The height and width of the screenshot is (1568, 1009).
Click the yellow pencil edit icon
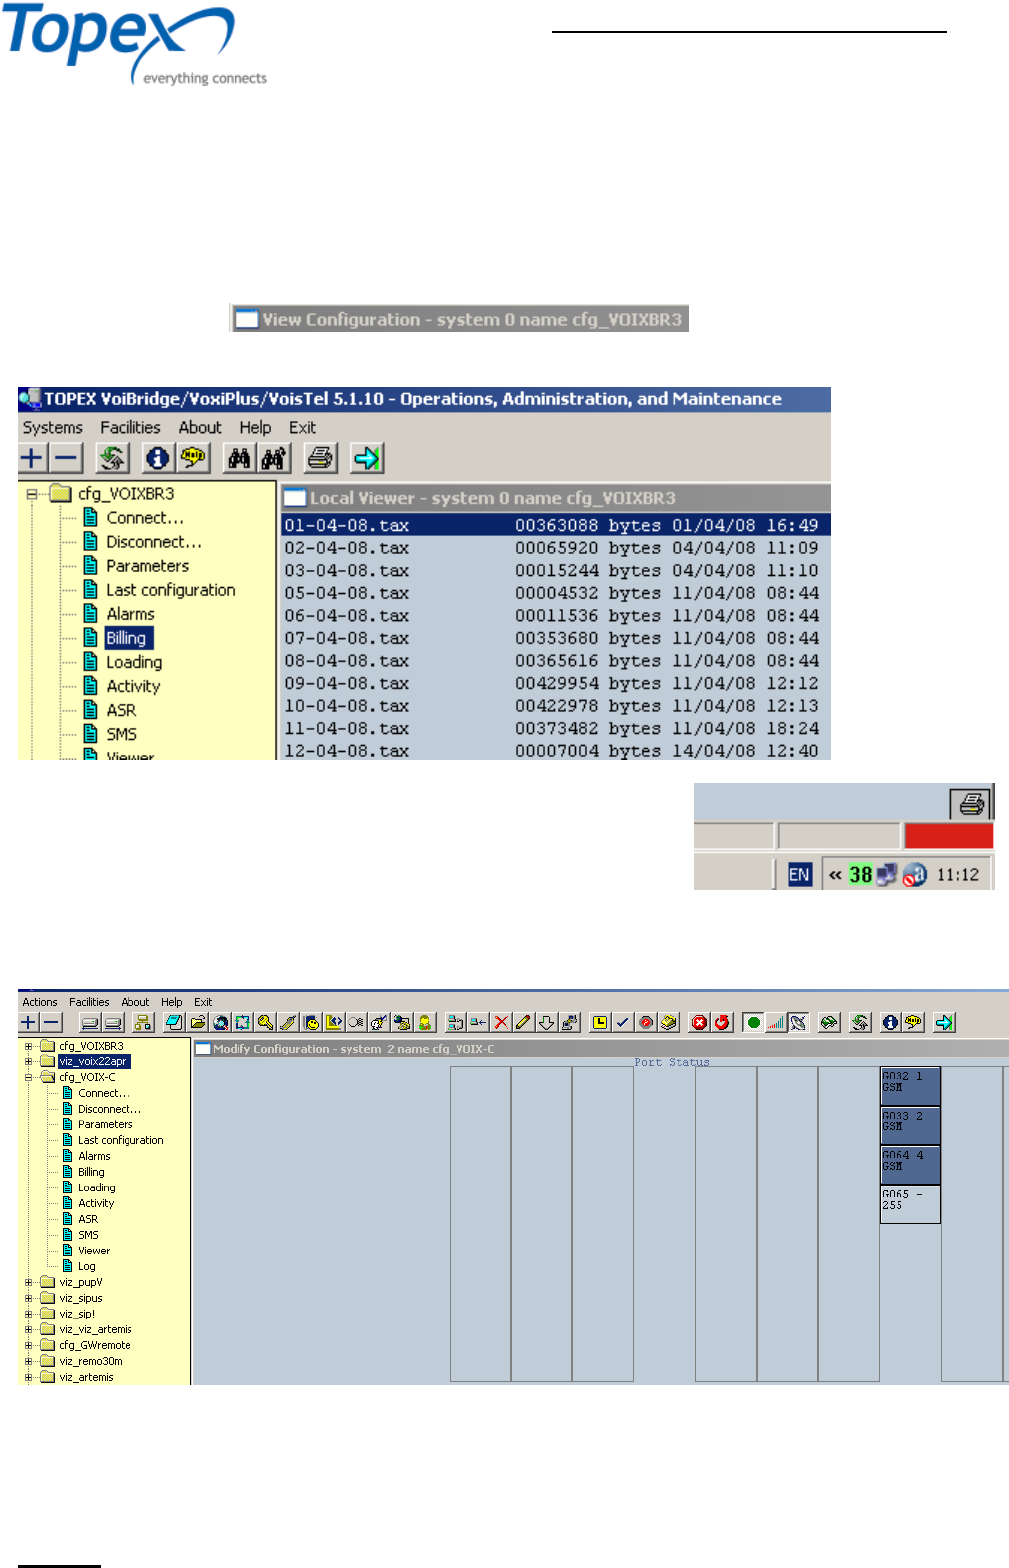click(523, 1022)
